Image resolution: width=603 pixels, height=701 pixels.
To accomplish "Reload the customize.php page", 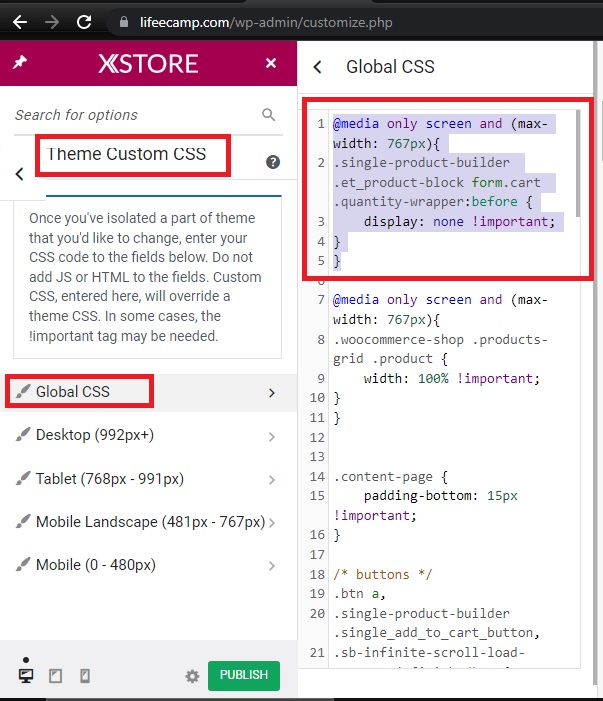I will pyautogui.click(x=84, y=21).
